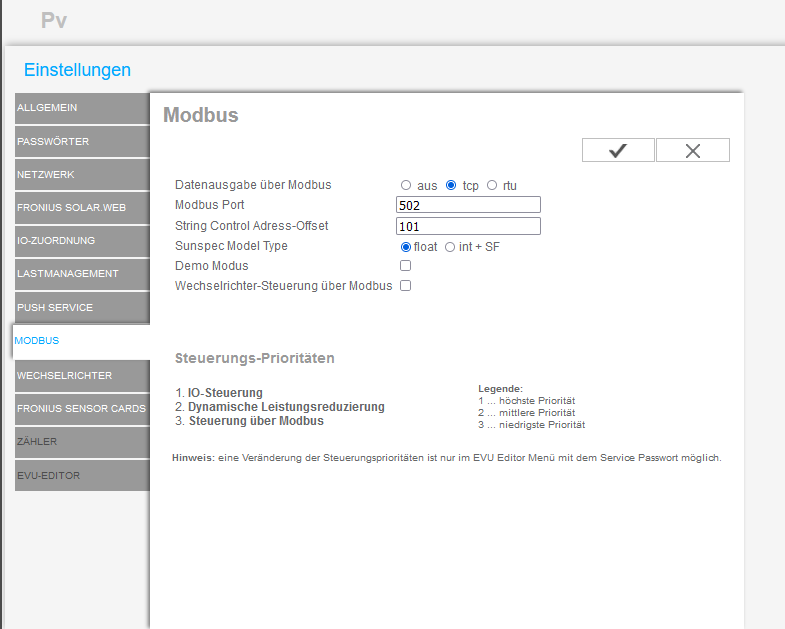Navigate to the Wechselrichter tab
Screen dimensions: 785x629
pos(81,376)
